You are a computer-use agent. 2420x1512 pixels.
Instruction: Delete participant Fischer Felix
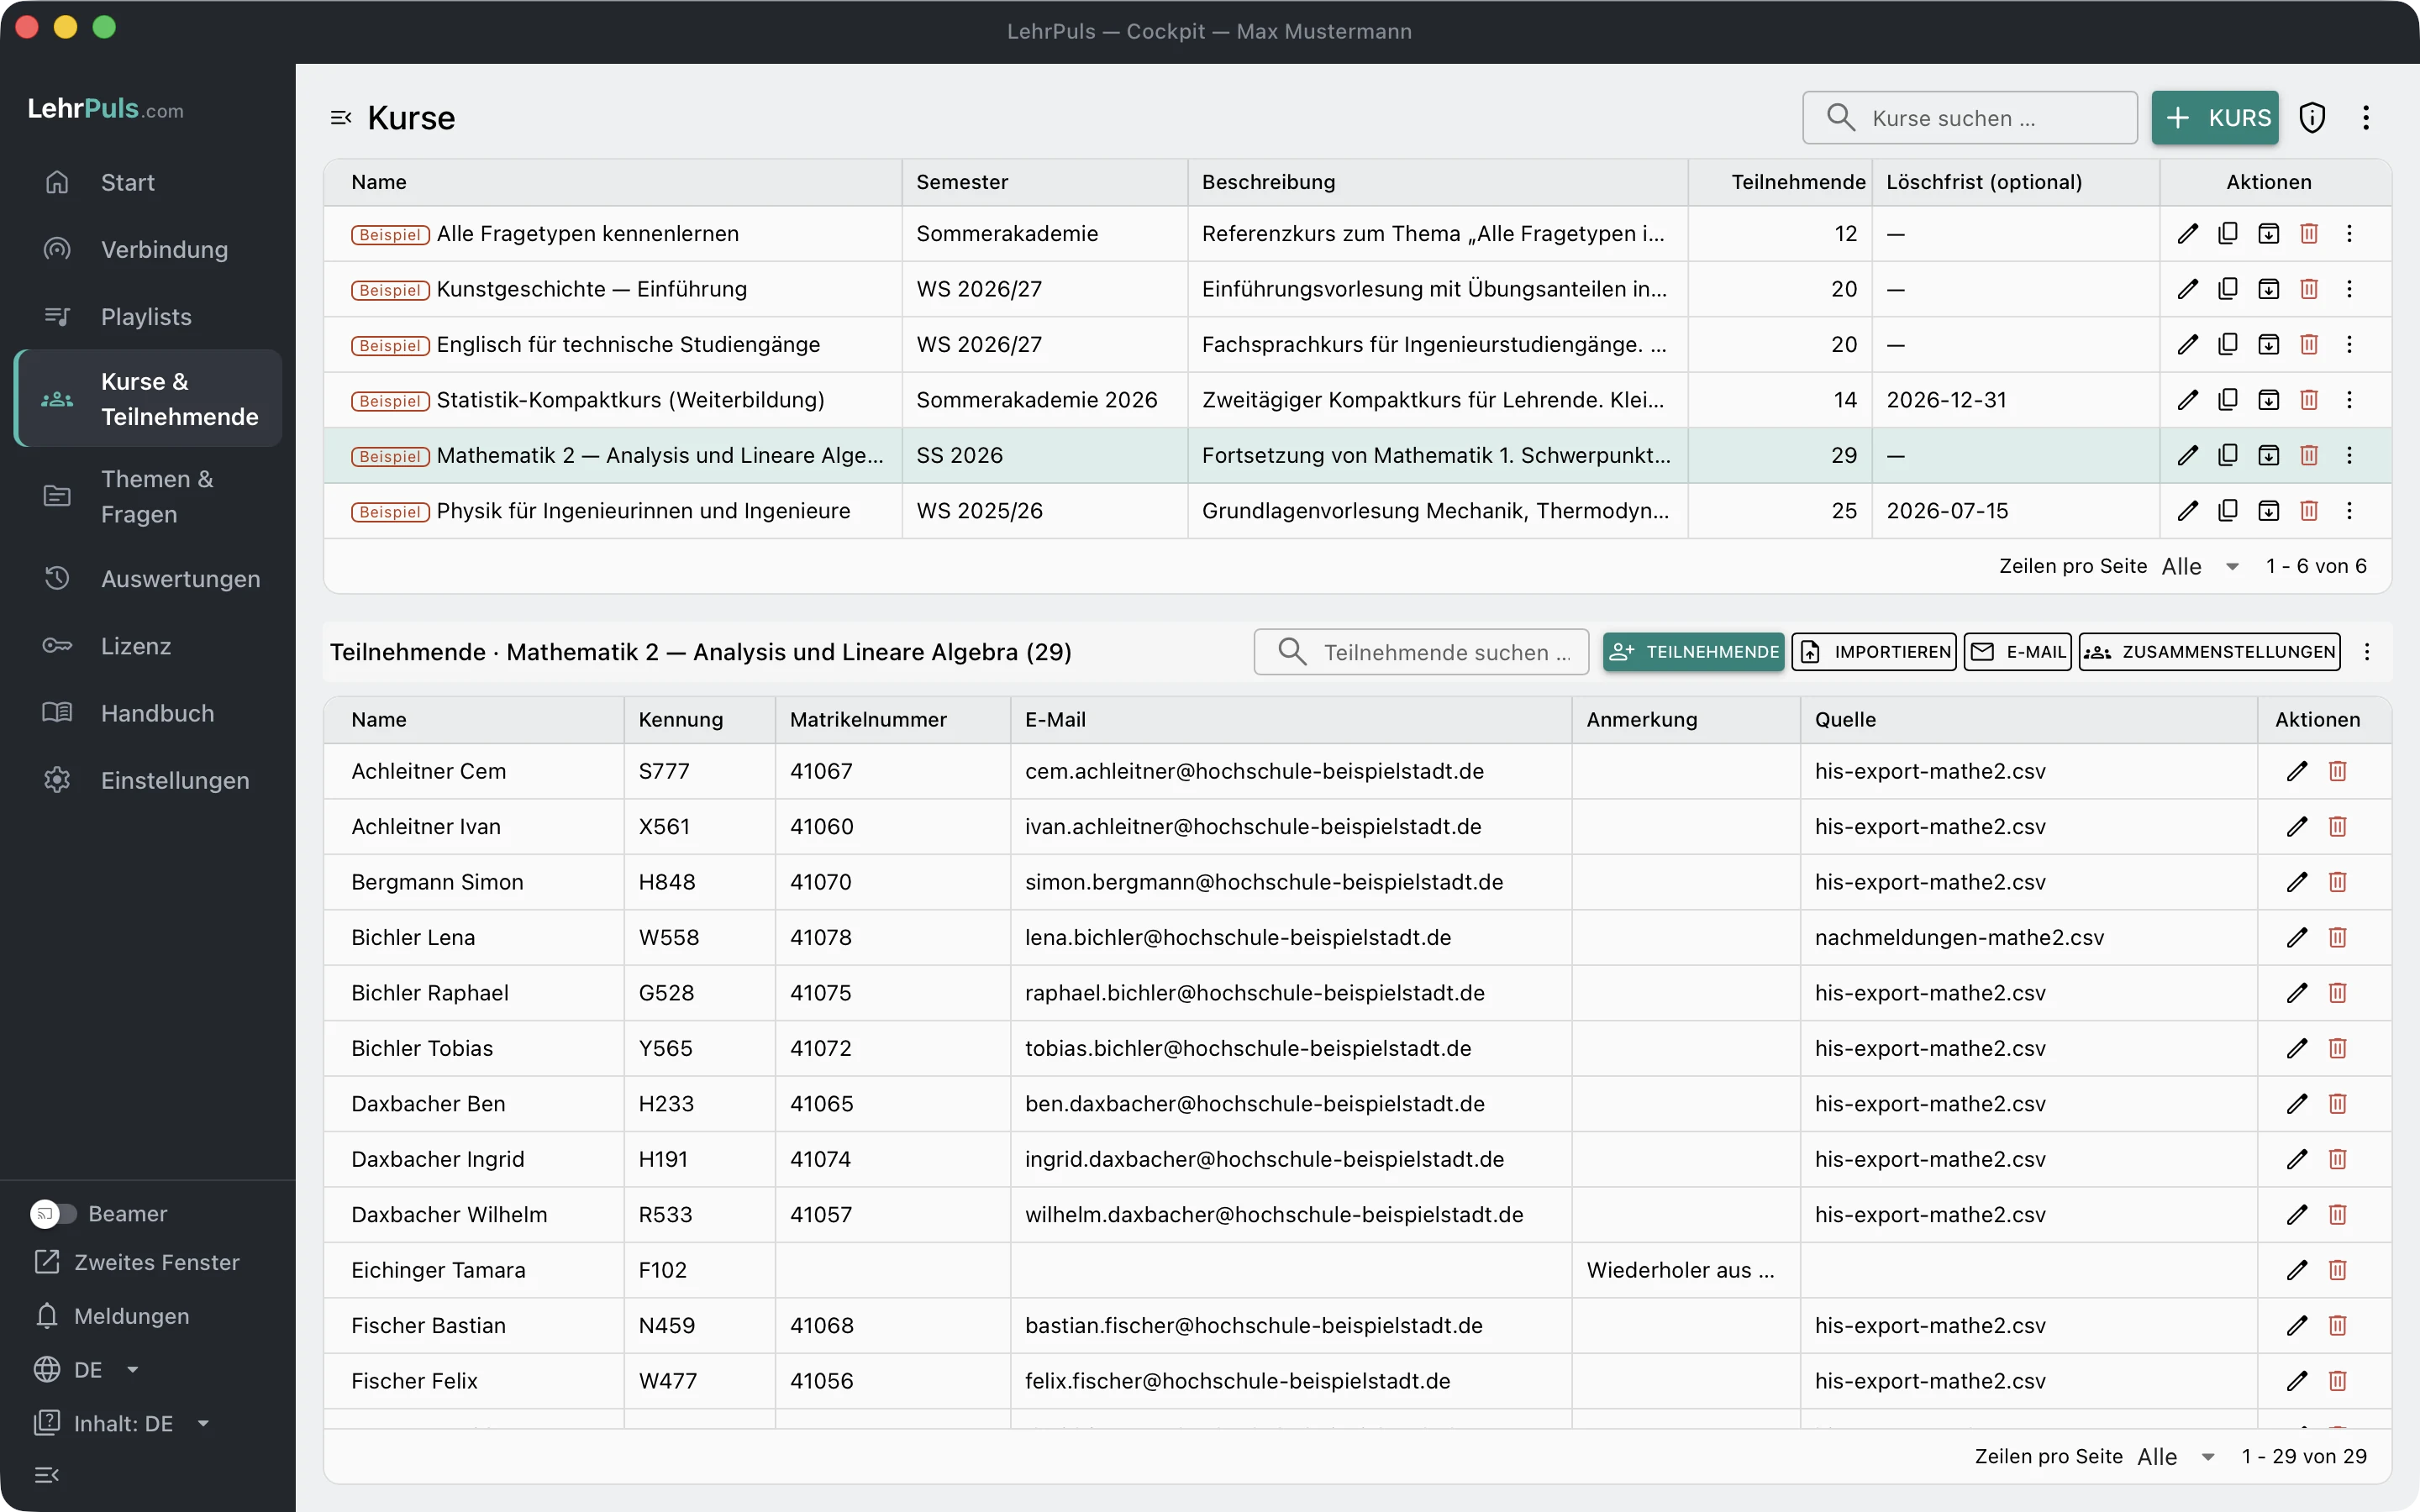2337,1381
